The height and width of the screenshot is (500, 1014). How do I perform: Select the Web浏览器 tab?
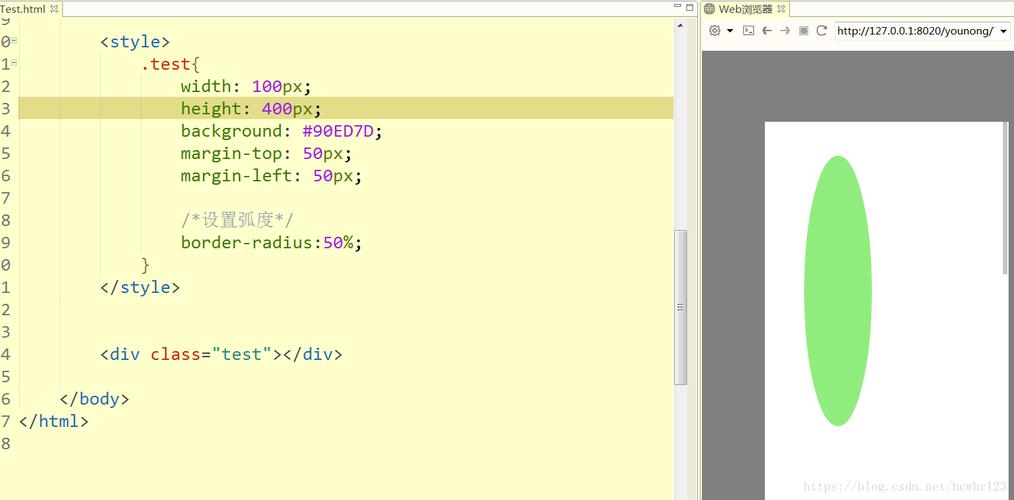coord(744,9)
